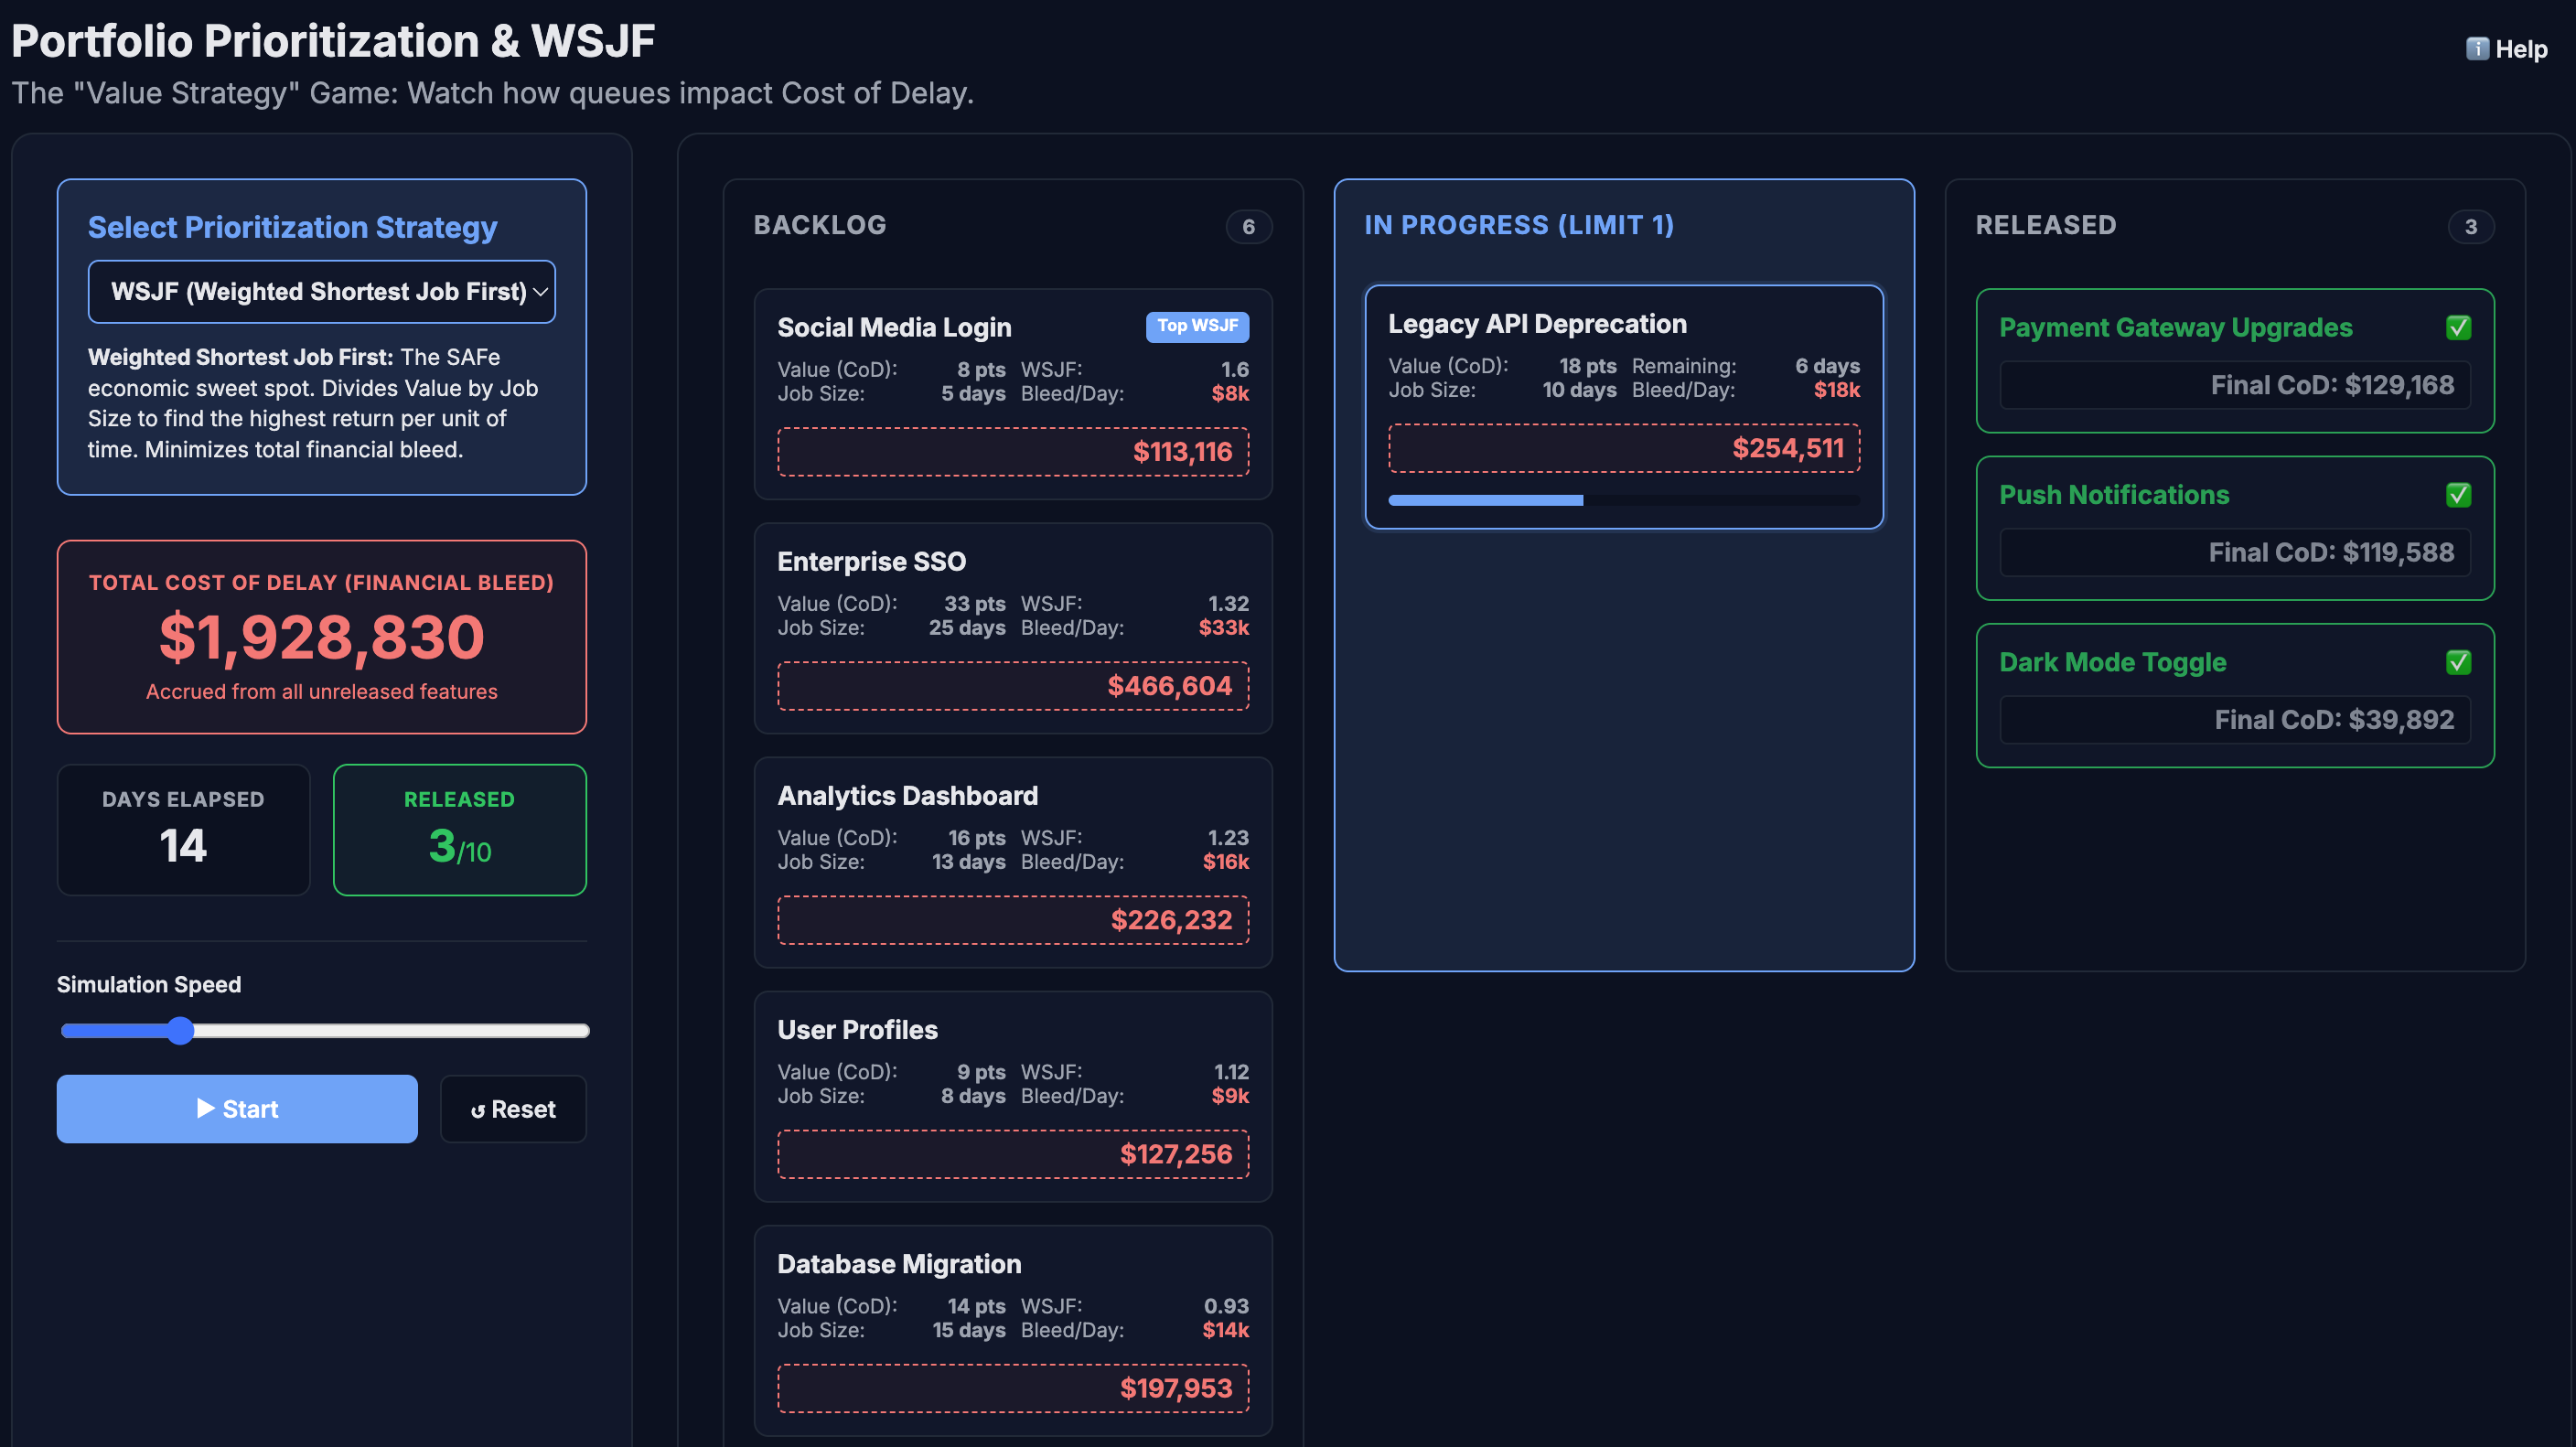Click the $18k Bleed/Day on Legacy API Deprecation

click(x=1836, y=390)
